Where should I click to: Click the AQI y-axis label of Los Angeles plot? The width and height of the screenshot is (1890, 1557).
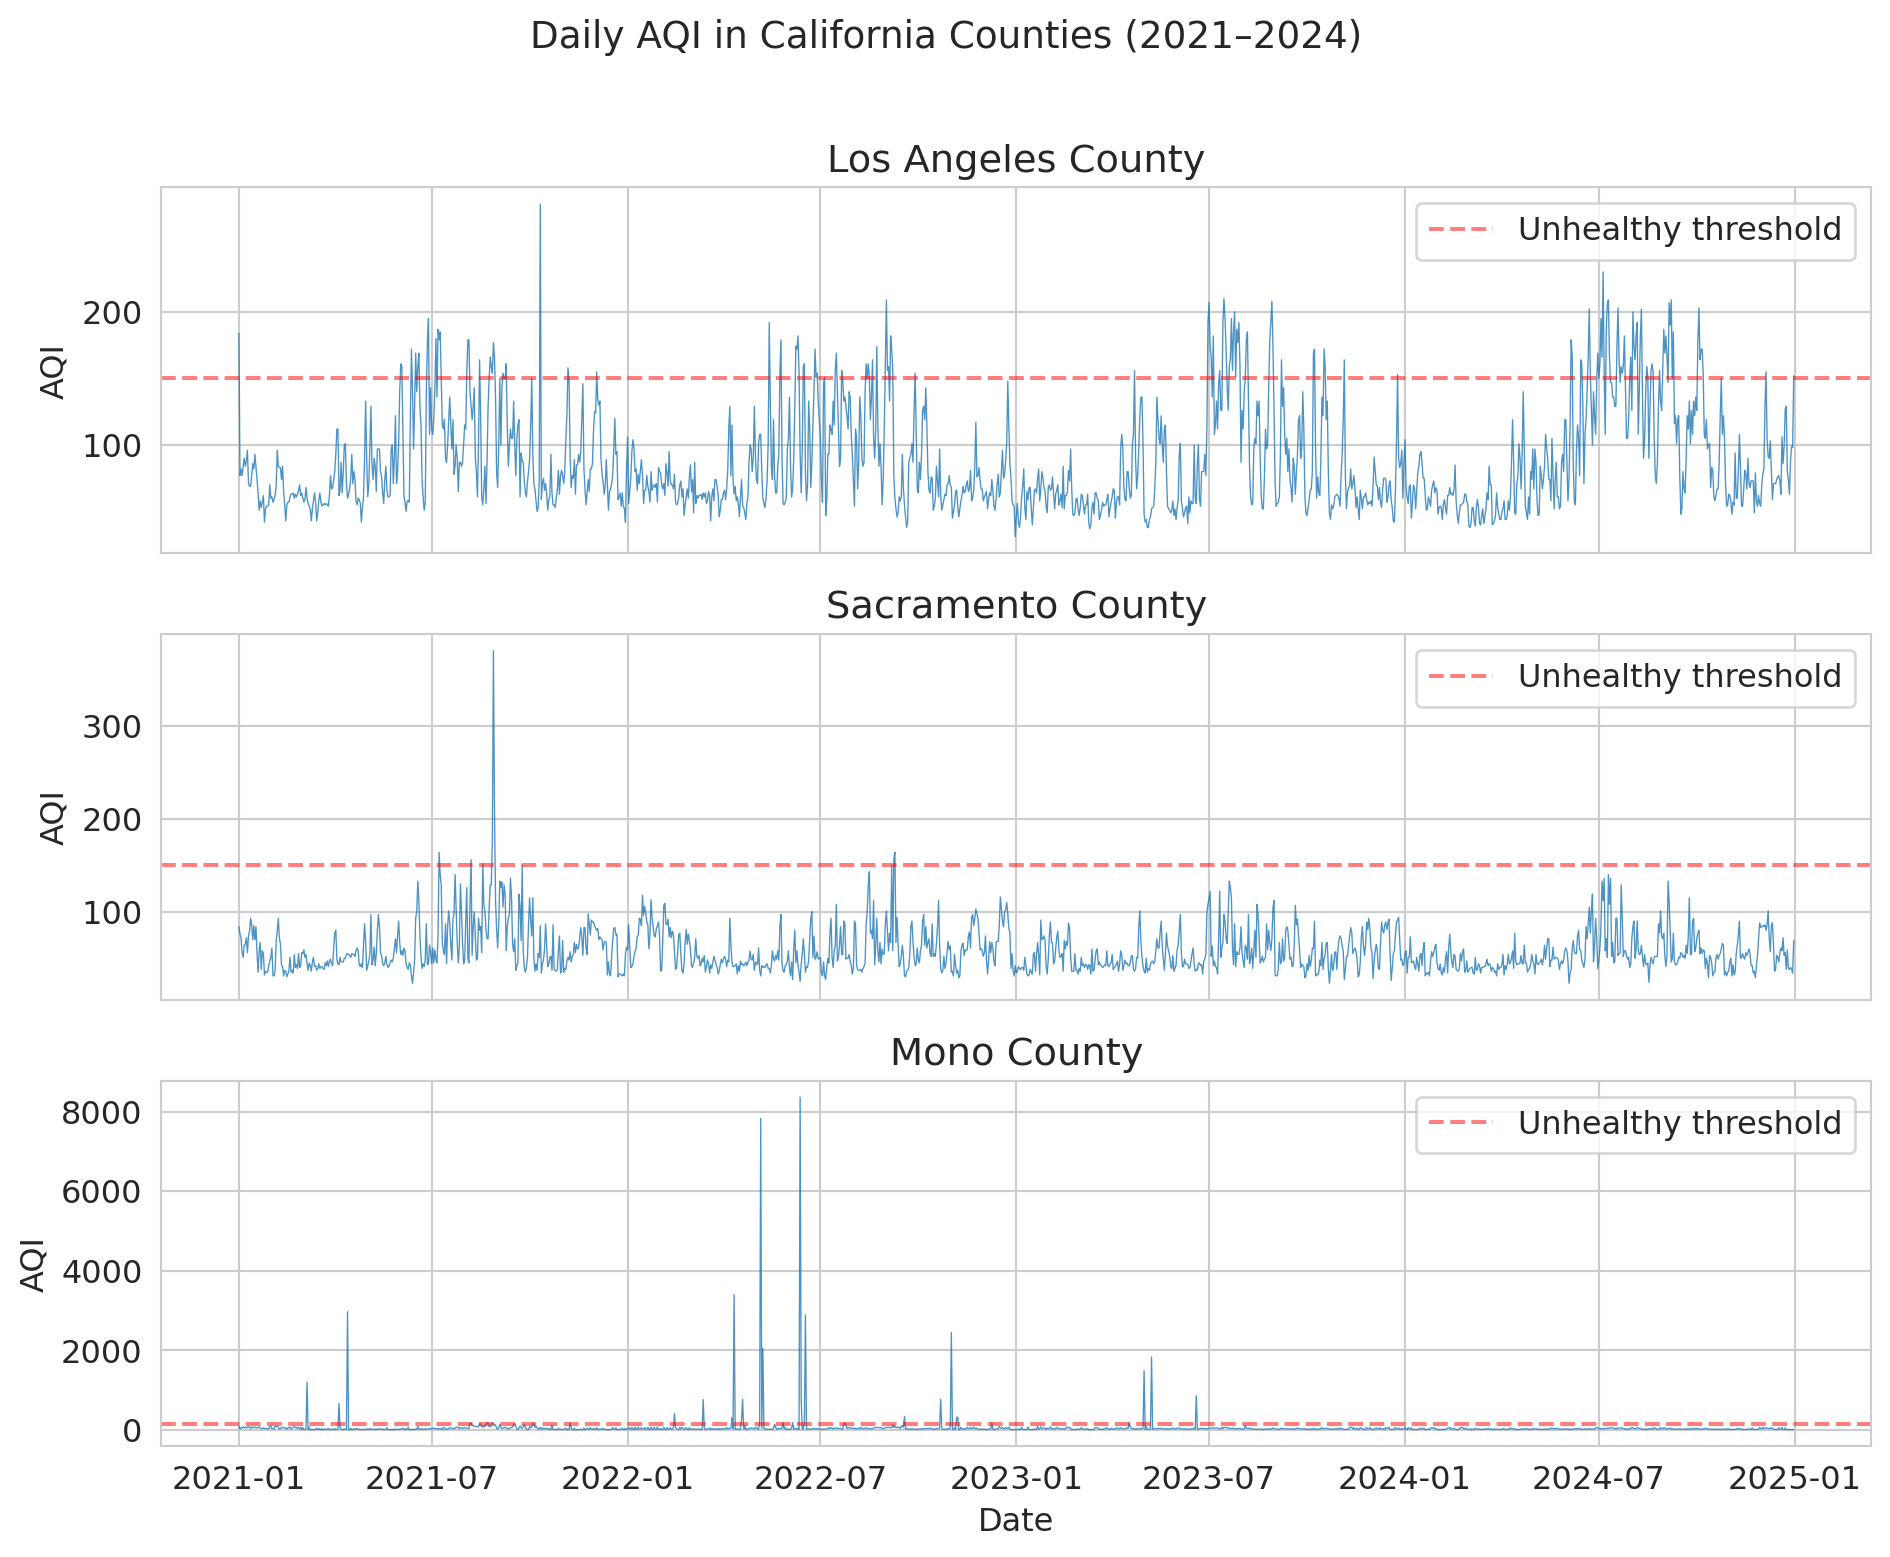pyautogui.click(x=52, y=372)
